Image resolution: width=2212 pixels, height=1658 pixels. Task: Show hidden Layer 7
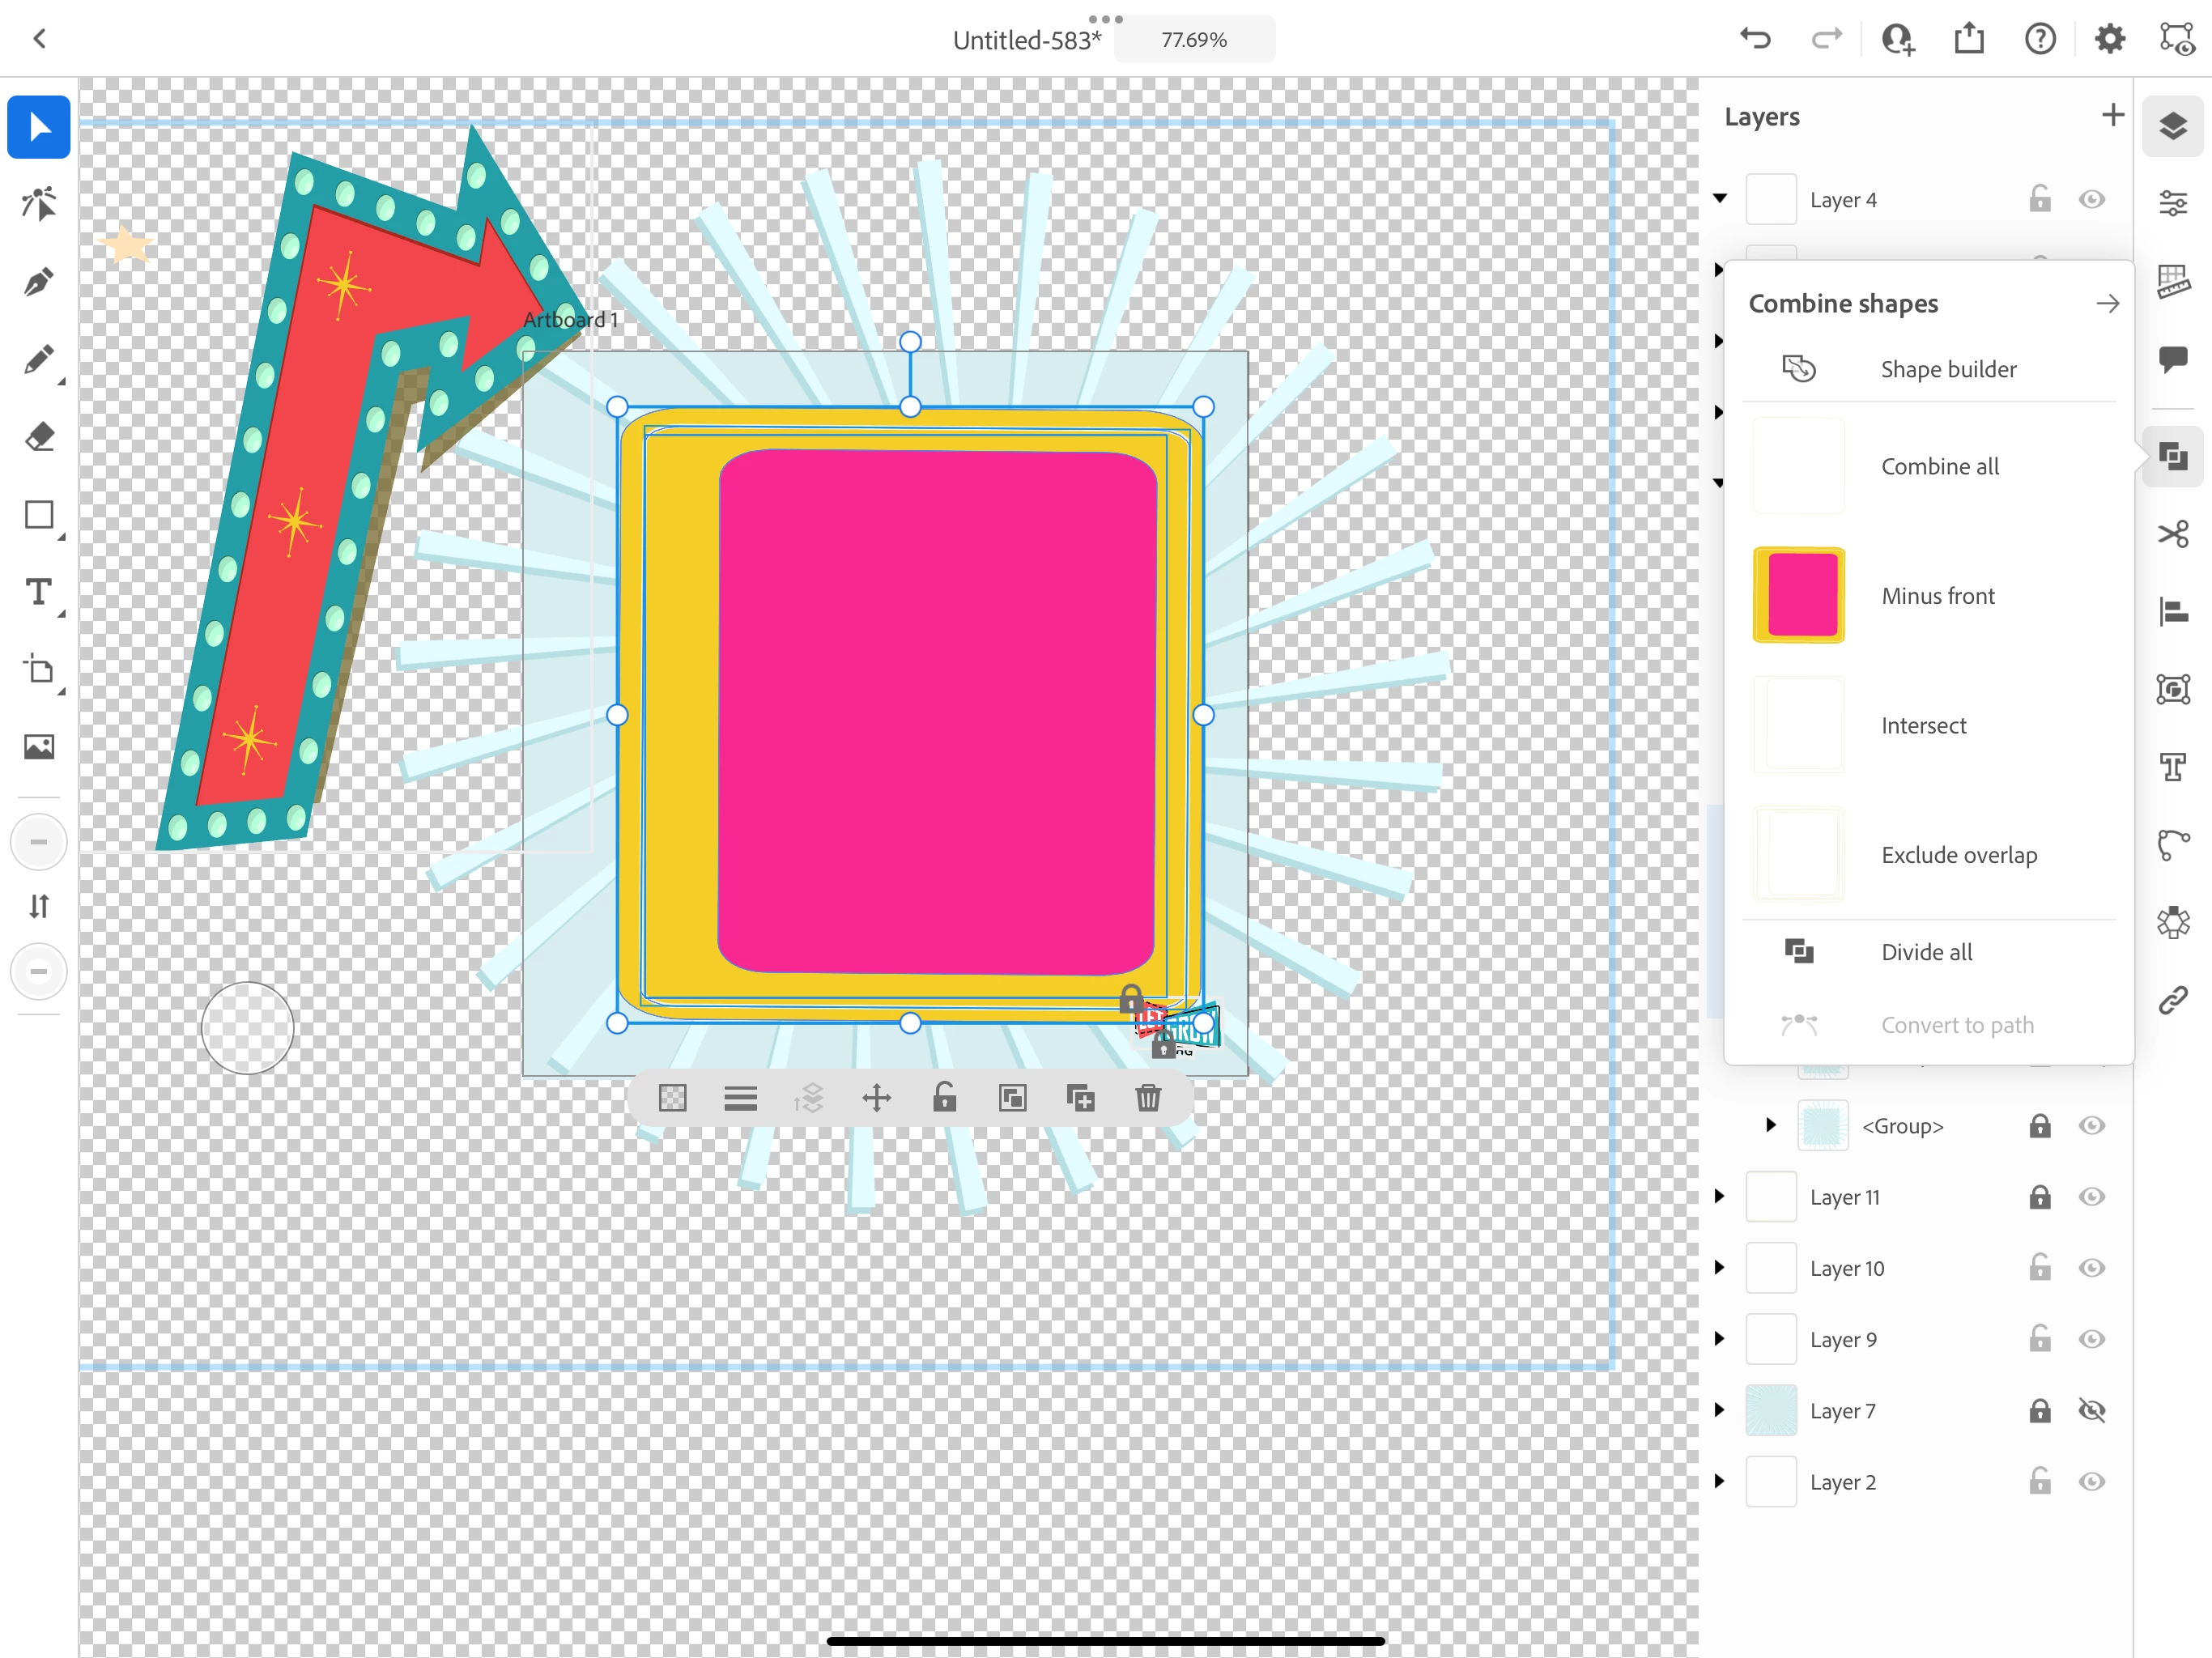click(2091, 1410)
